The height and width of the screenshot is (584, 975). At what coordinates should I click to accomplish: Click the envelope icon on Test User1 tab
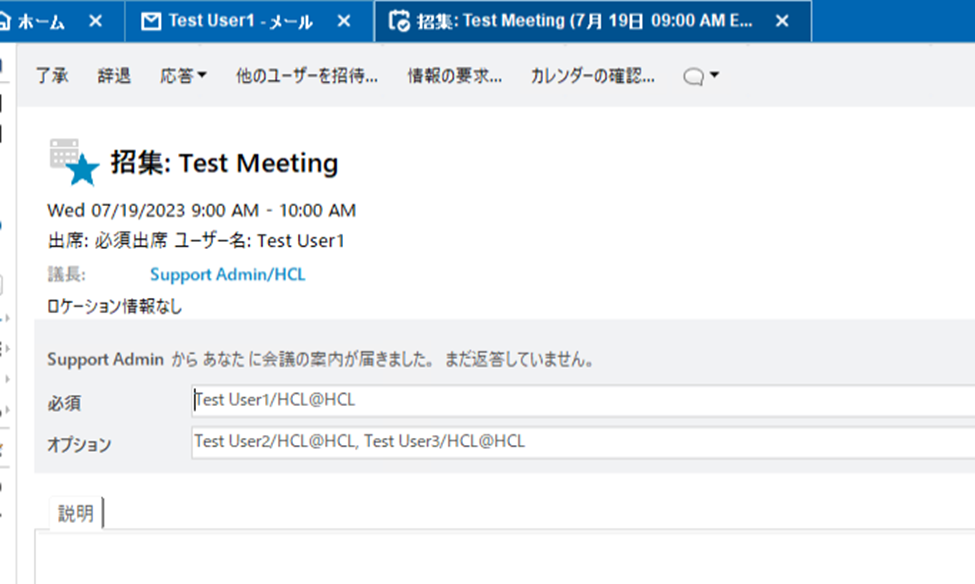click(151, 21)
